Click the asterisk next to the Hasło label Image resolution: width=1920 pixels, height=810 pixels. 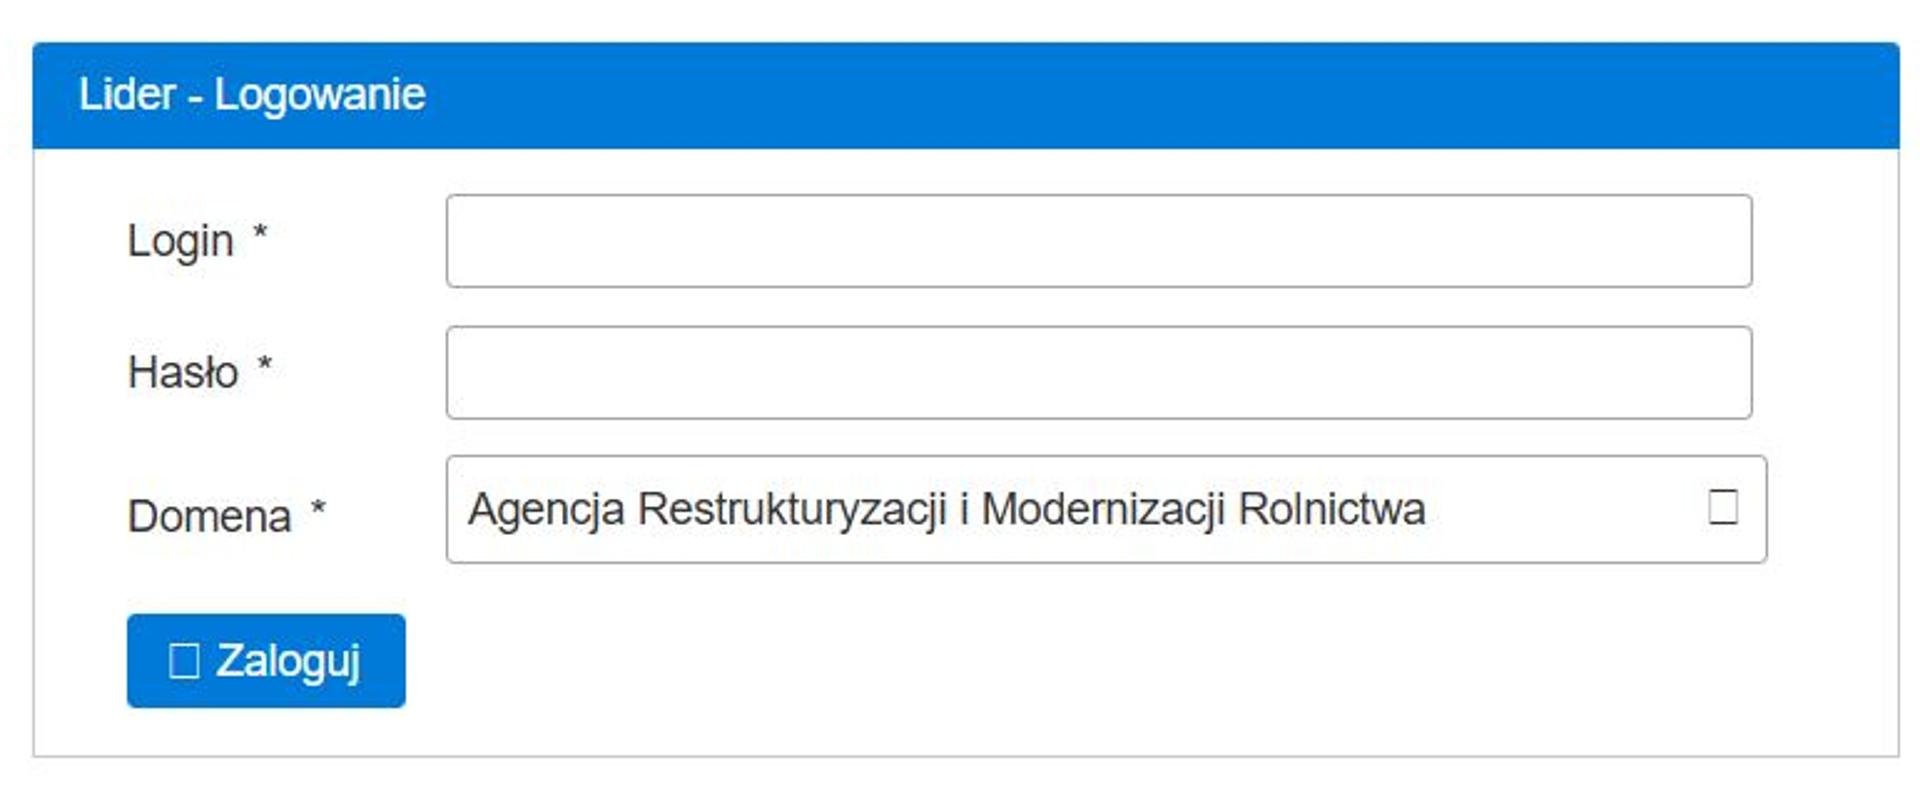(265, 365)
